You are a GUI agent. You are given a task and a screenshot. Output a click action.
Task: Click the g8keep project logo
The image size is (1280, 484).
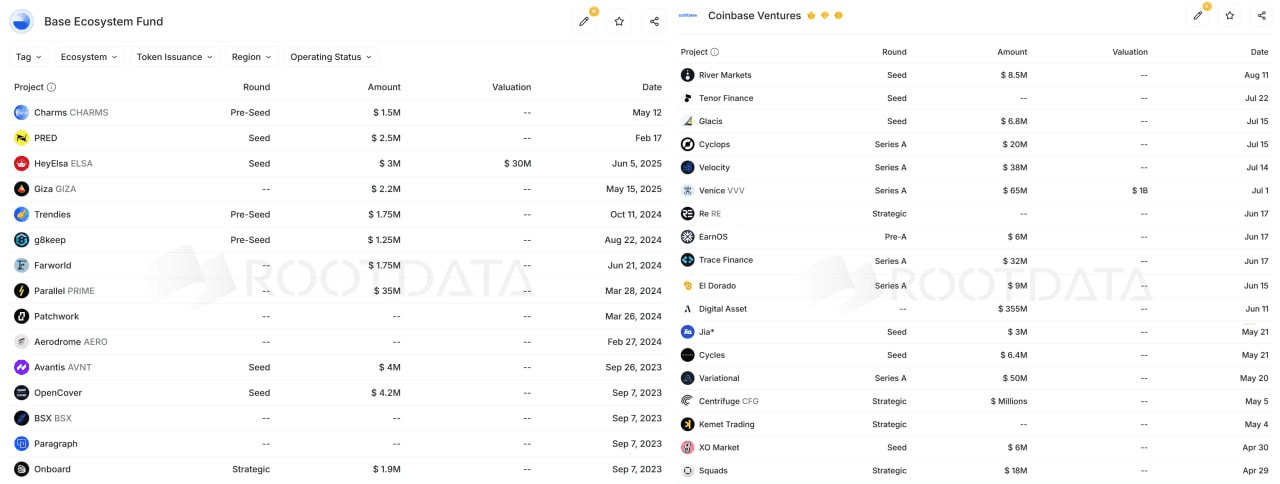tap(22, 240)
